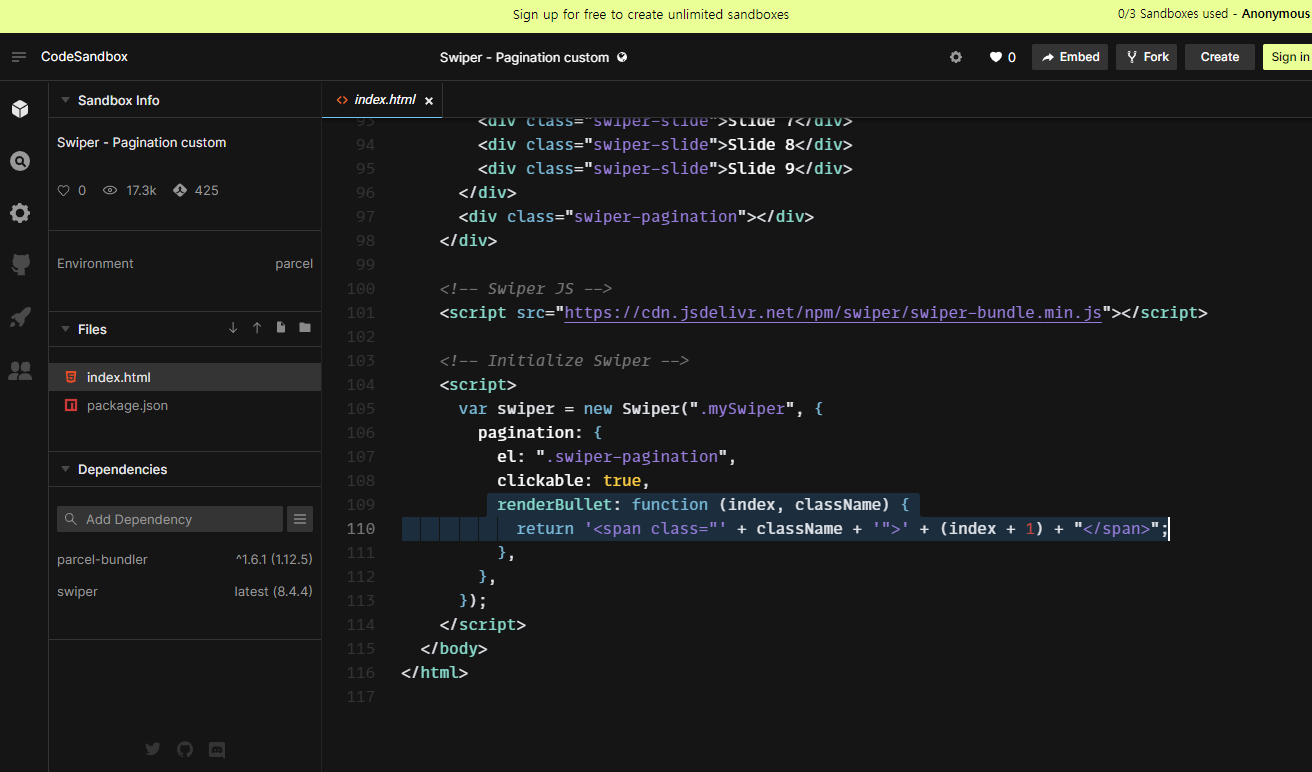Open the swiper-bundle.min.js CDN link
The image size is (1312, 772).
pyautogui.click(x=833, y=313)
